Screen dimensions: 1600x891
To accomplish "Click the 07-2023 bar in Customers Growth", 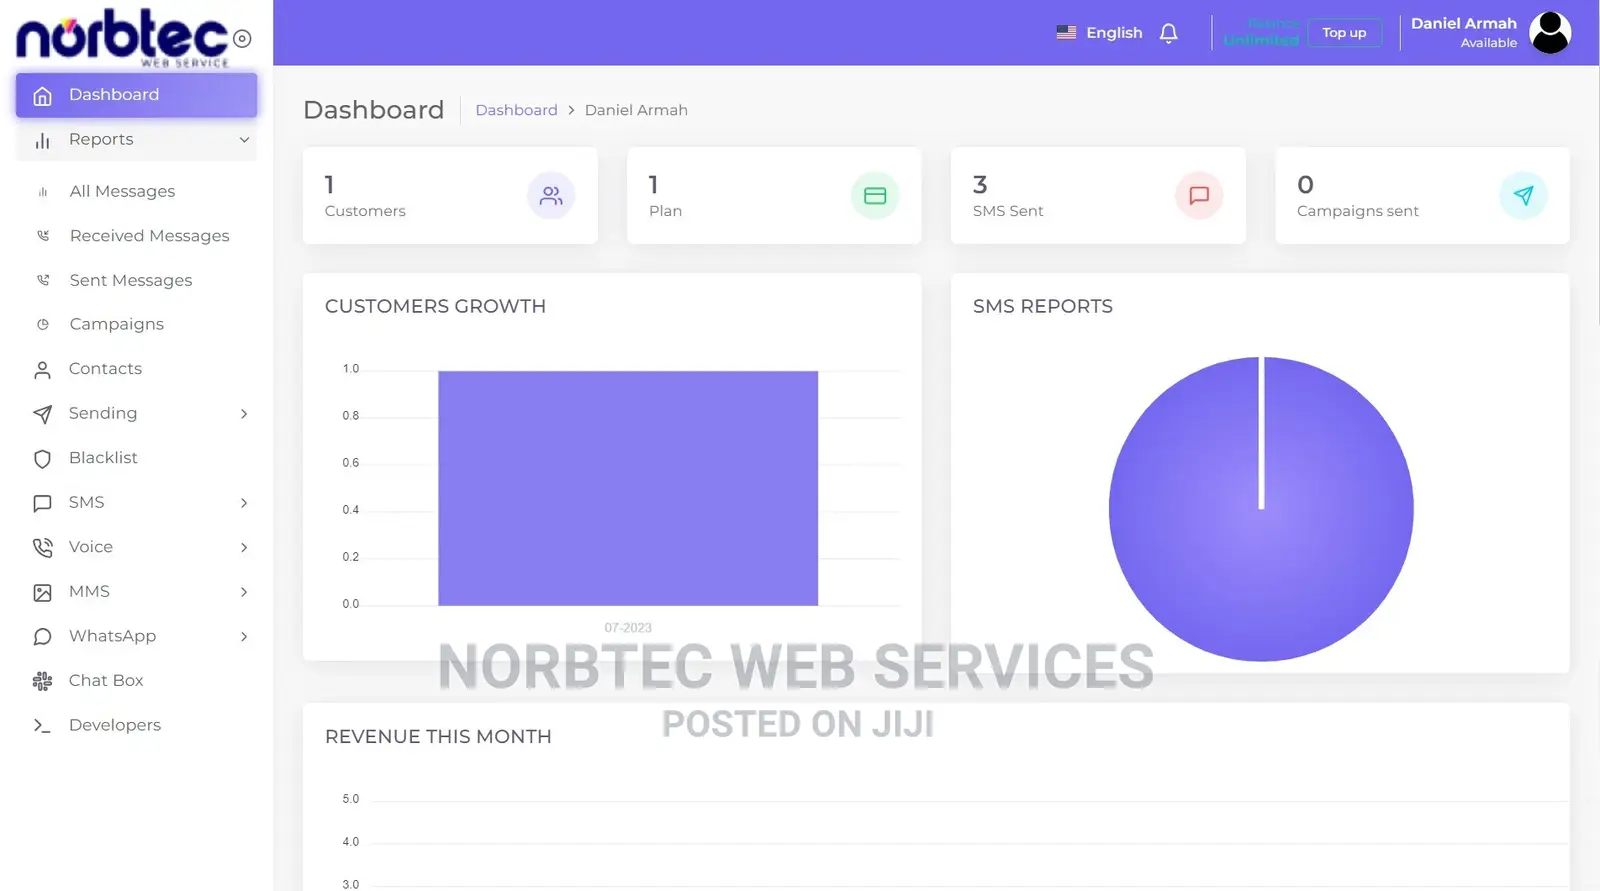I will tap(628, 488).
